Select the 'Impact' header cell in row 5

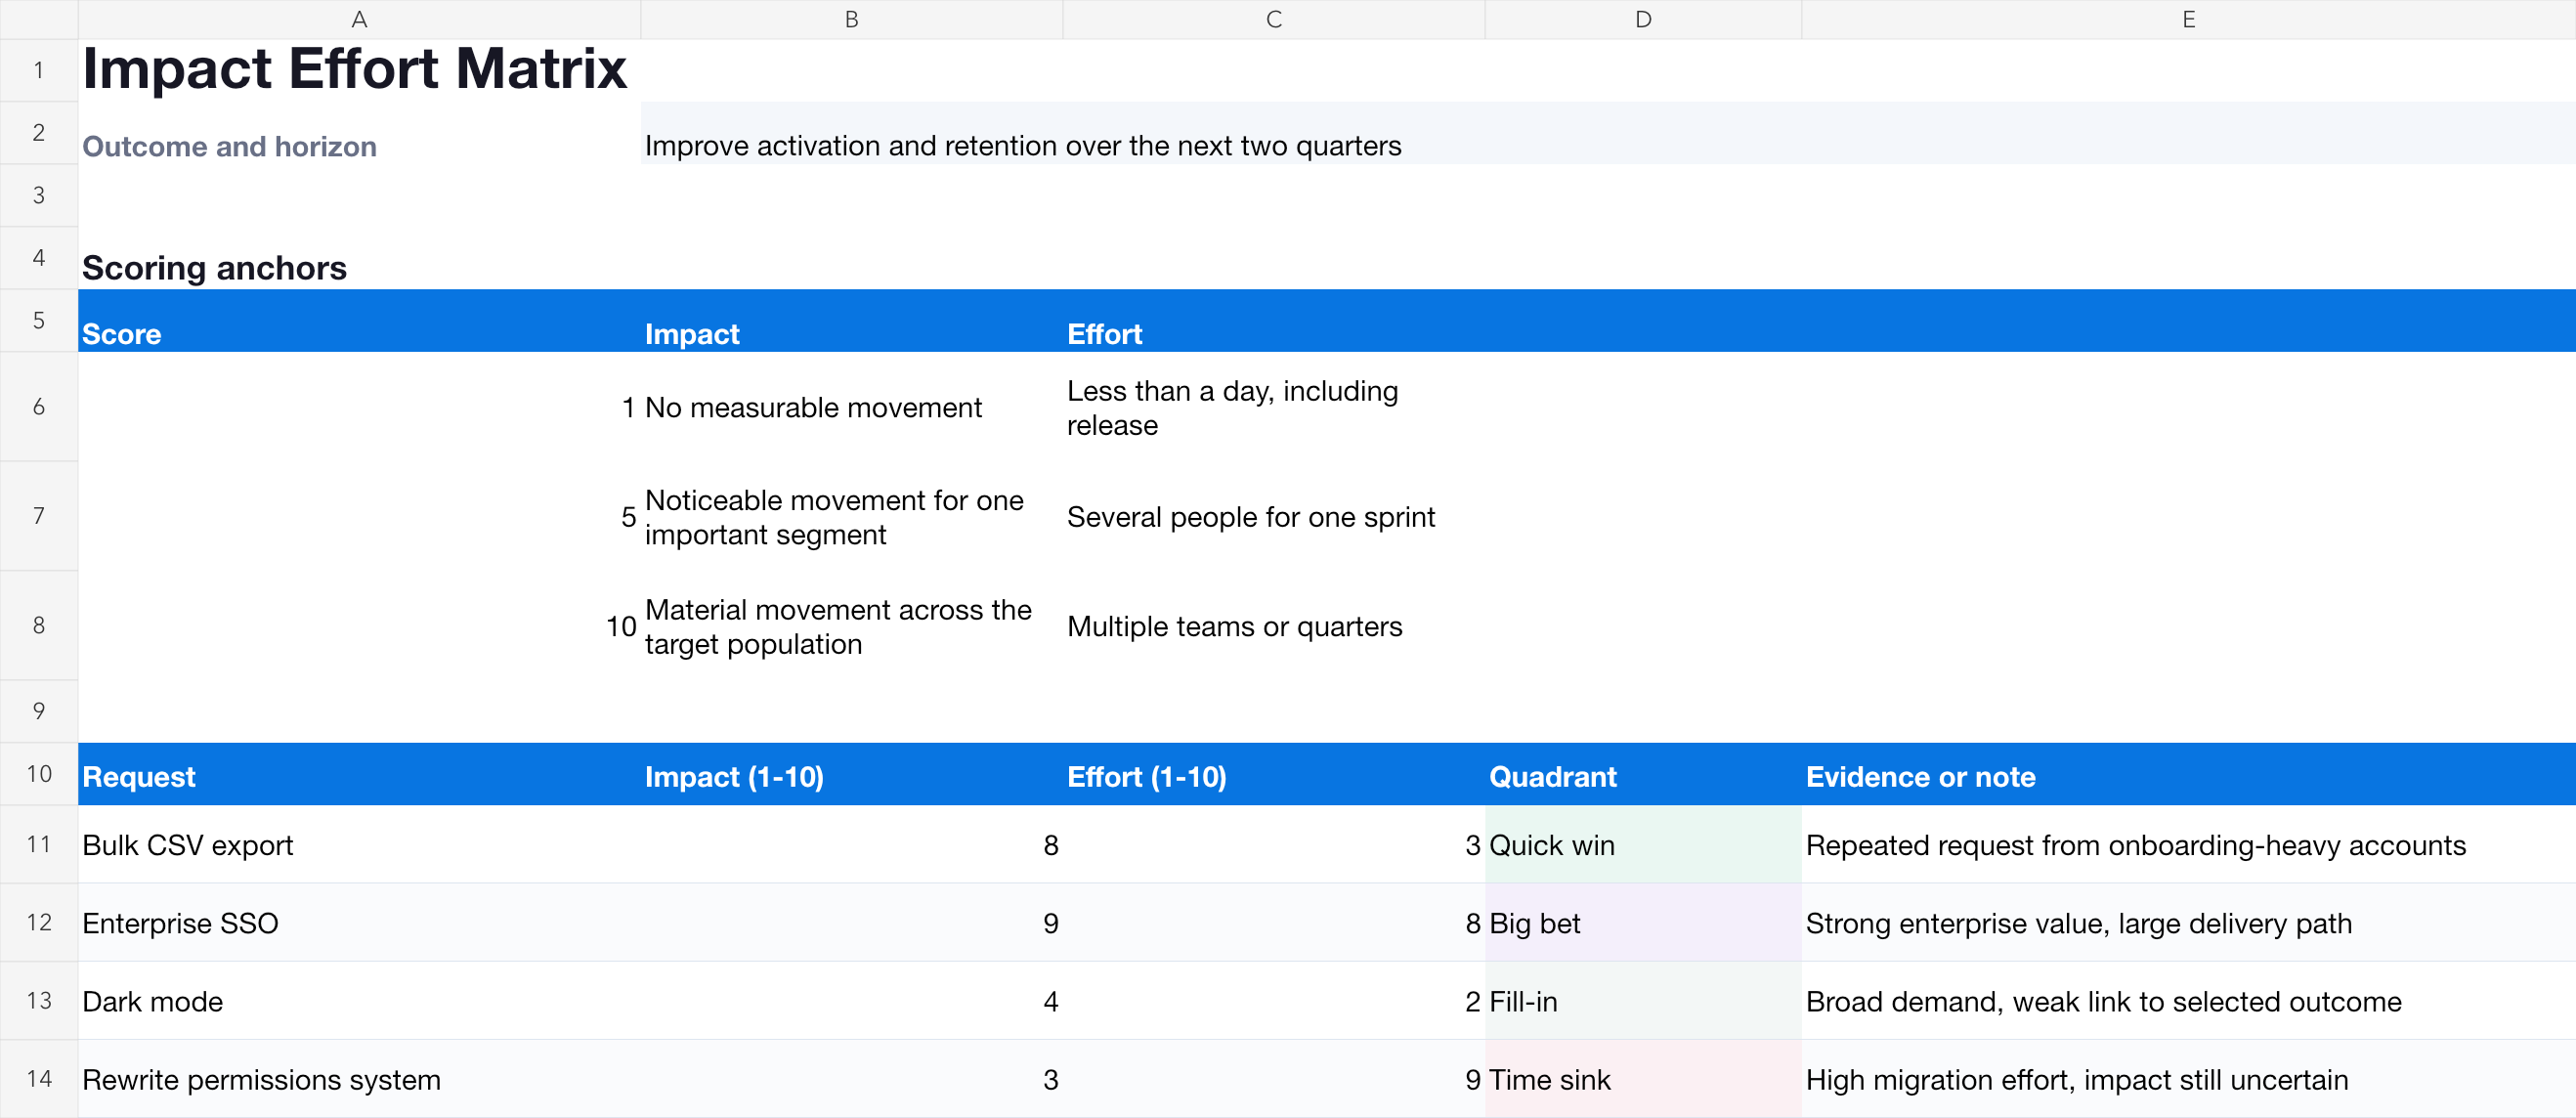click(x=851, y=321)
